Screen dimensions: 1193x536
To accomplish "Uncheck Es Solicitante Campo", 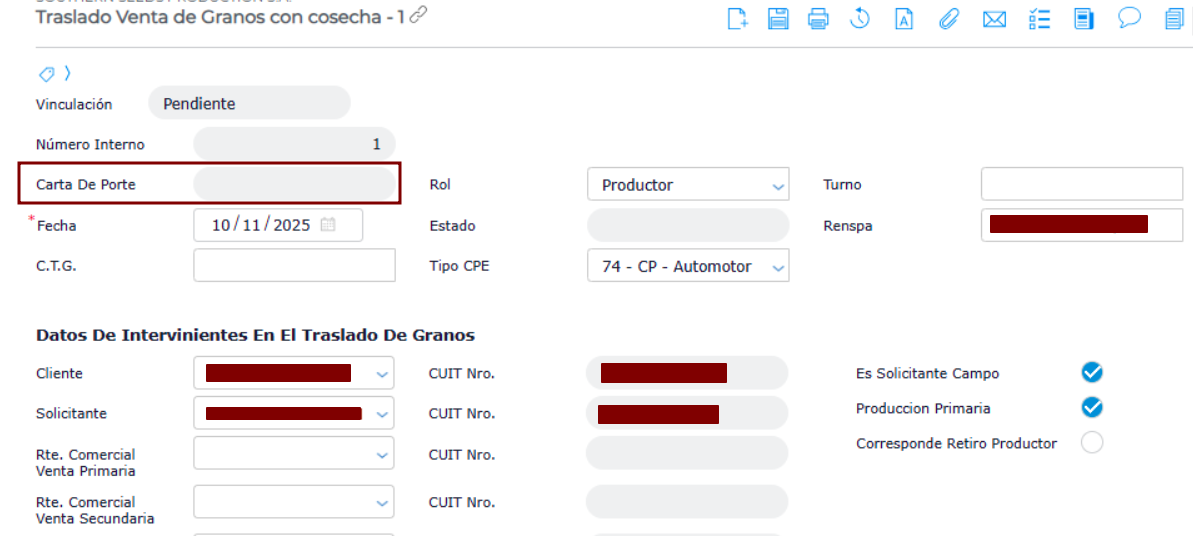I will tap(1092, 373).
